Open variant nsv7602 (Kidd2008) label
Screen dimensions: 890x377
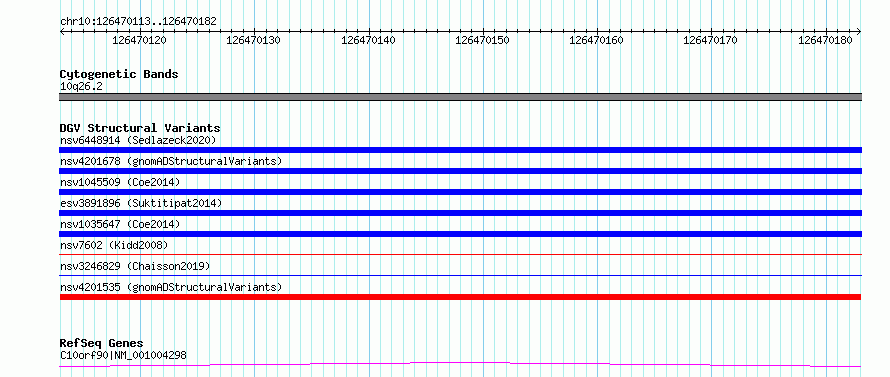tap(114, 245)
